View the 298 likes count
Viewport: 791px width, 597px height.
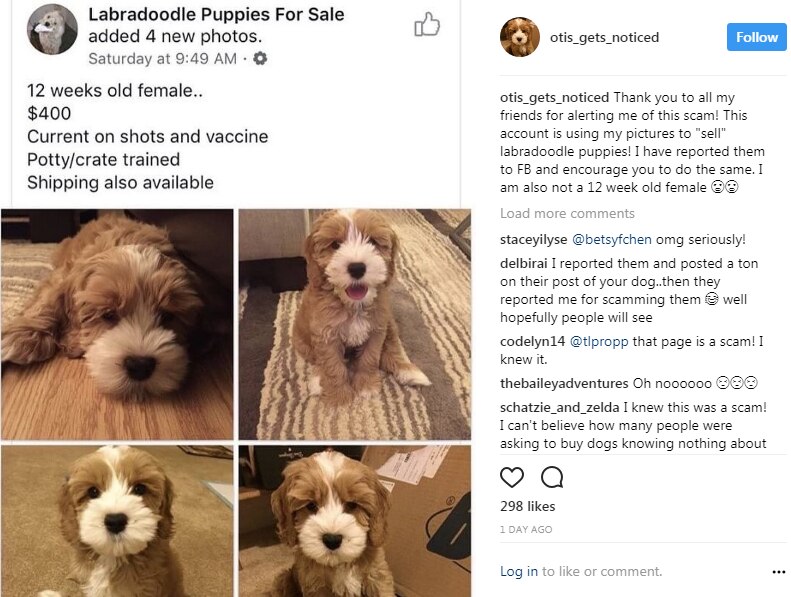pyautogui.click(x=528, y=506)
